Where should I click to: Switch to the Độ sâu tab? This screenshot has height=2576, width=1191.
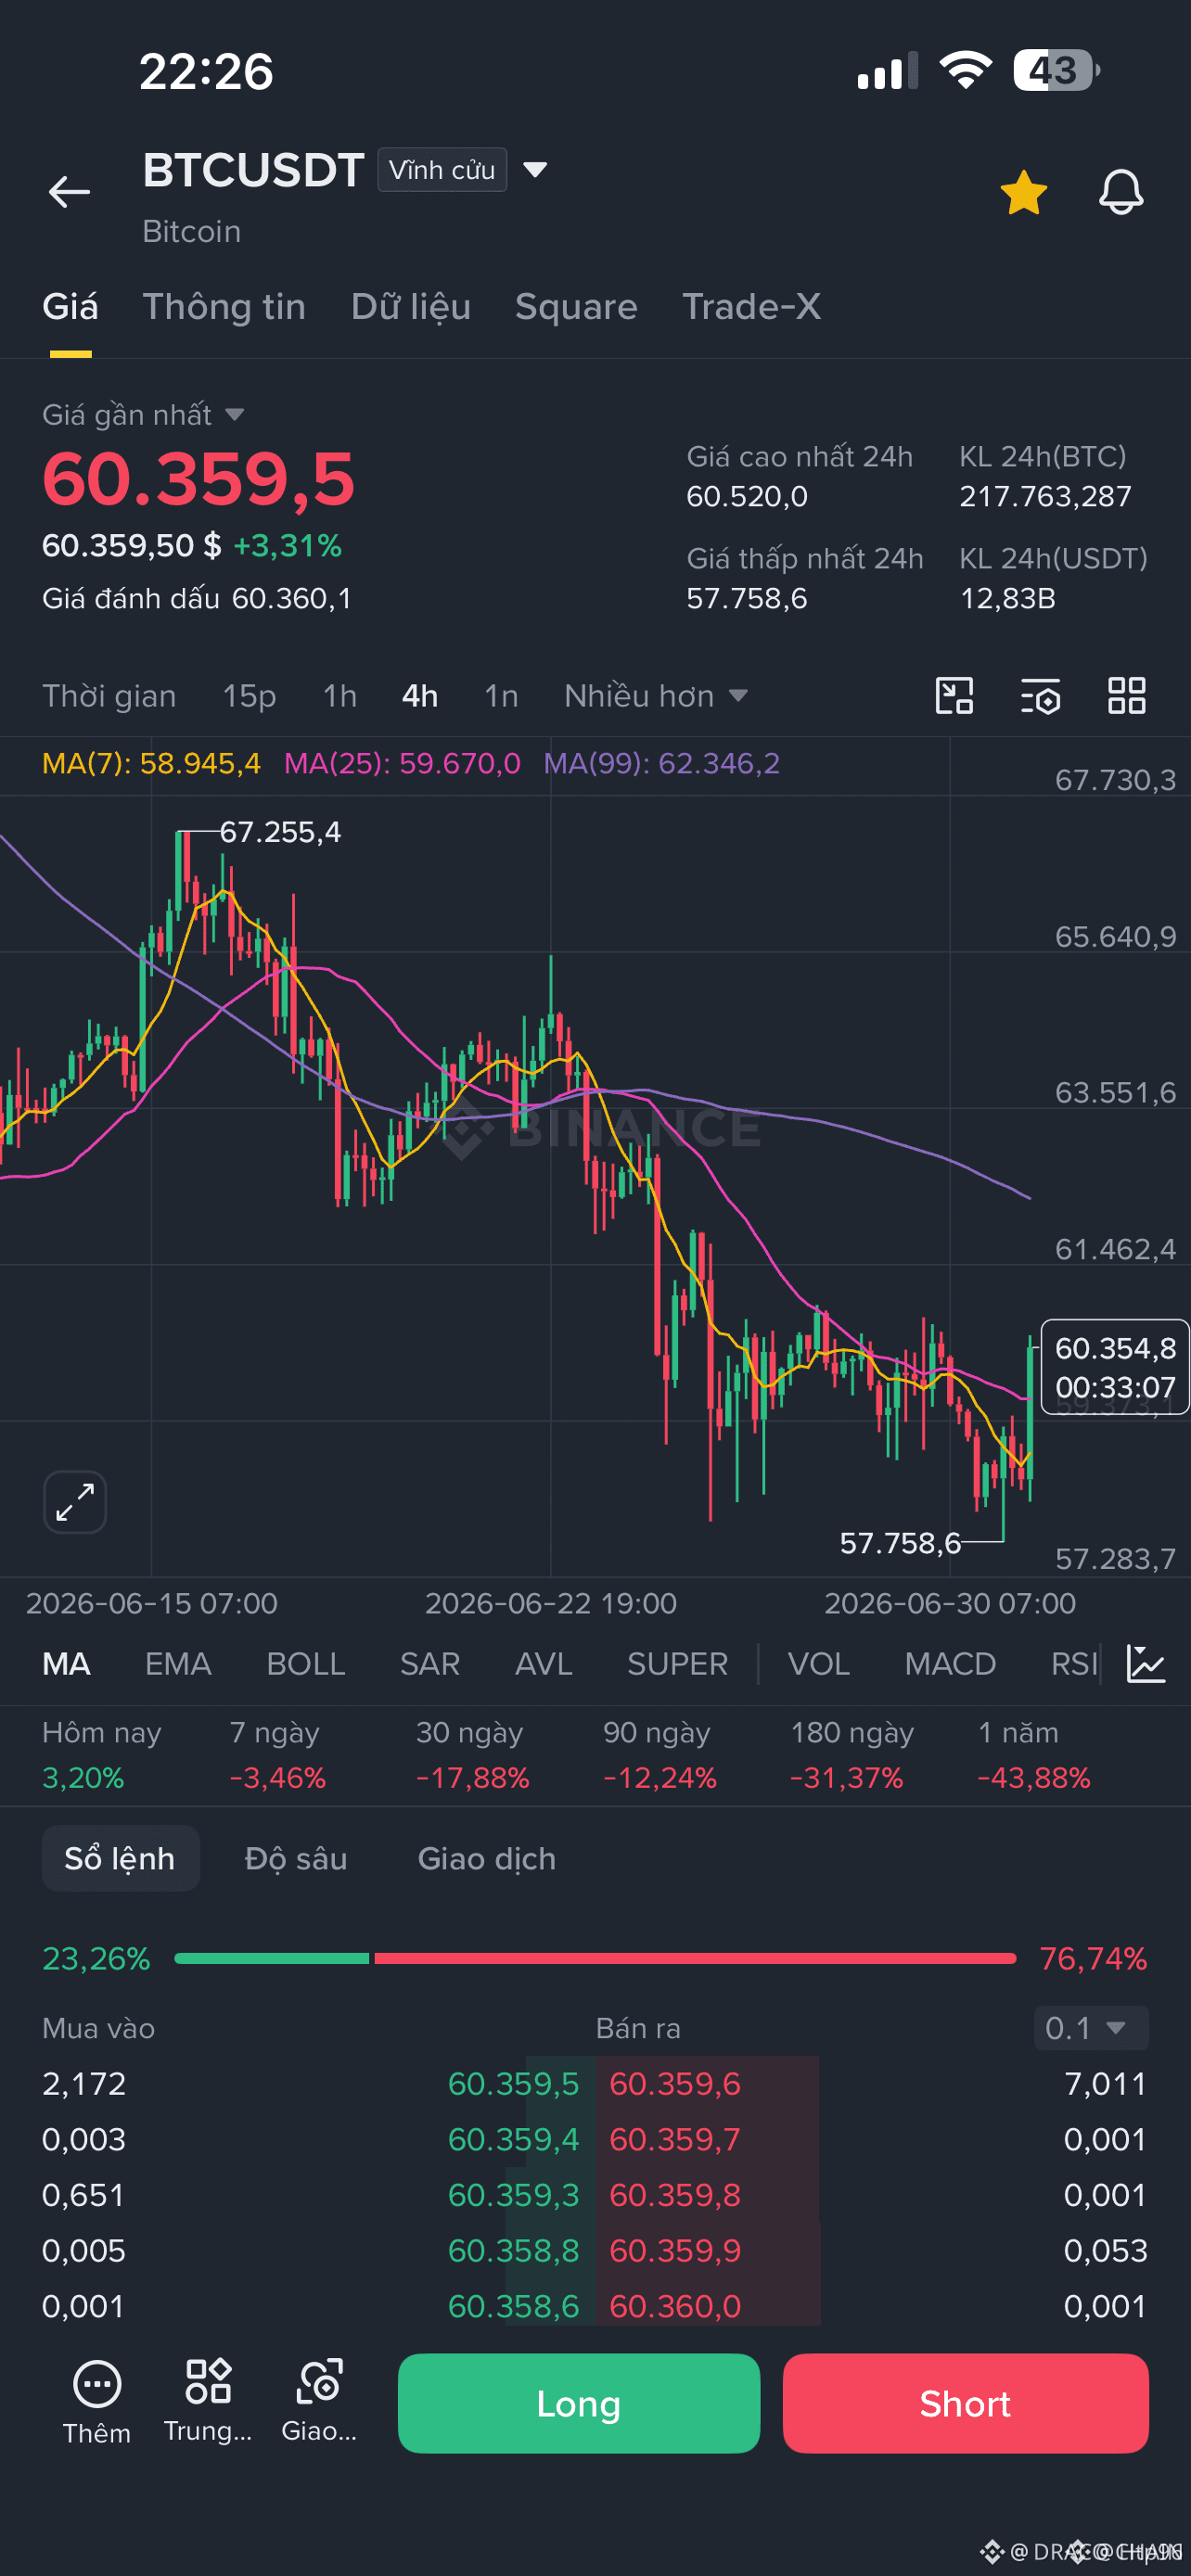coord(296,1858)
